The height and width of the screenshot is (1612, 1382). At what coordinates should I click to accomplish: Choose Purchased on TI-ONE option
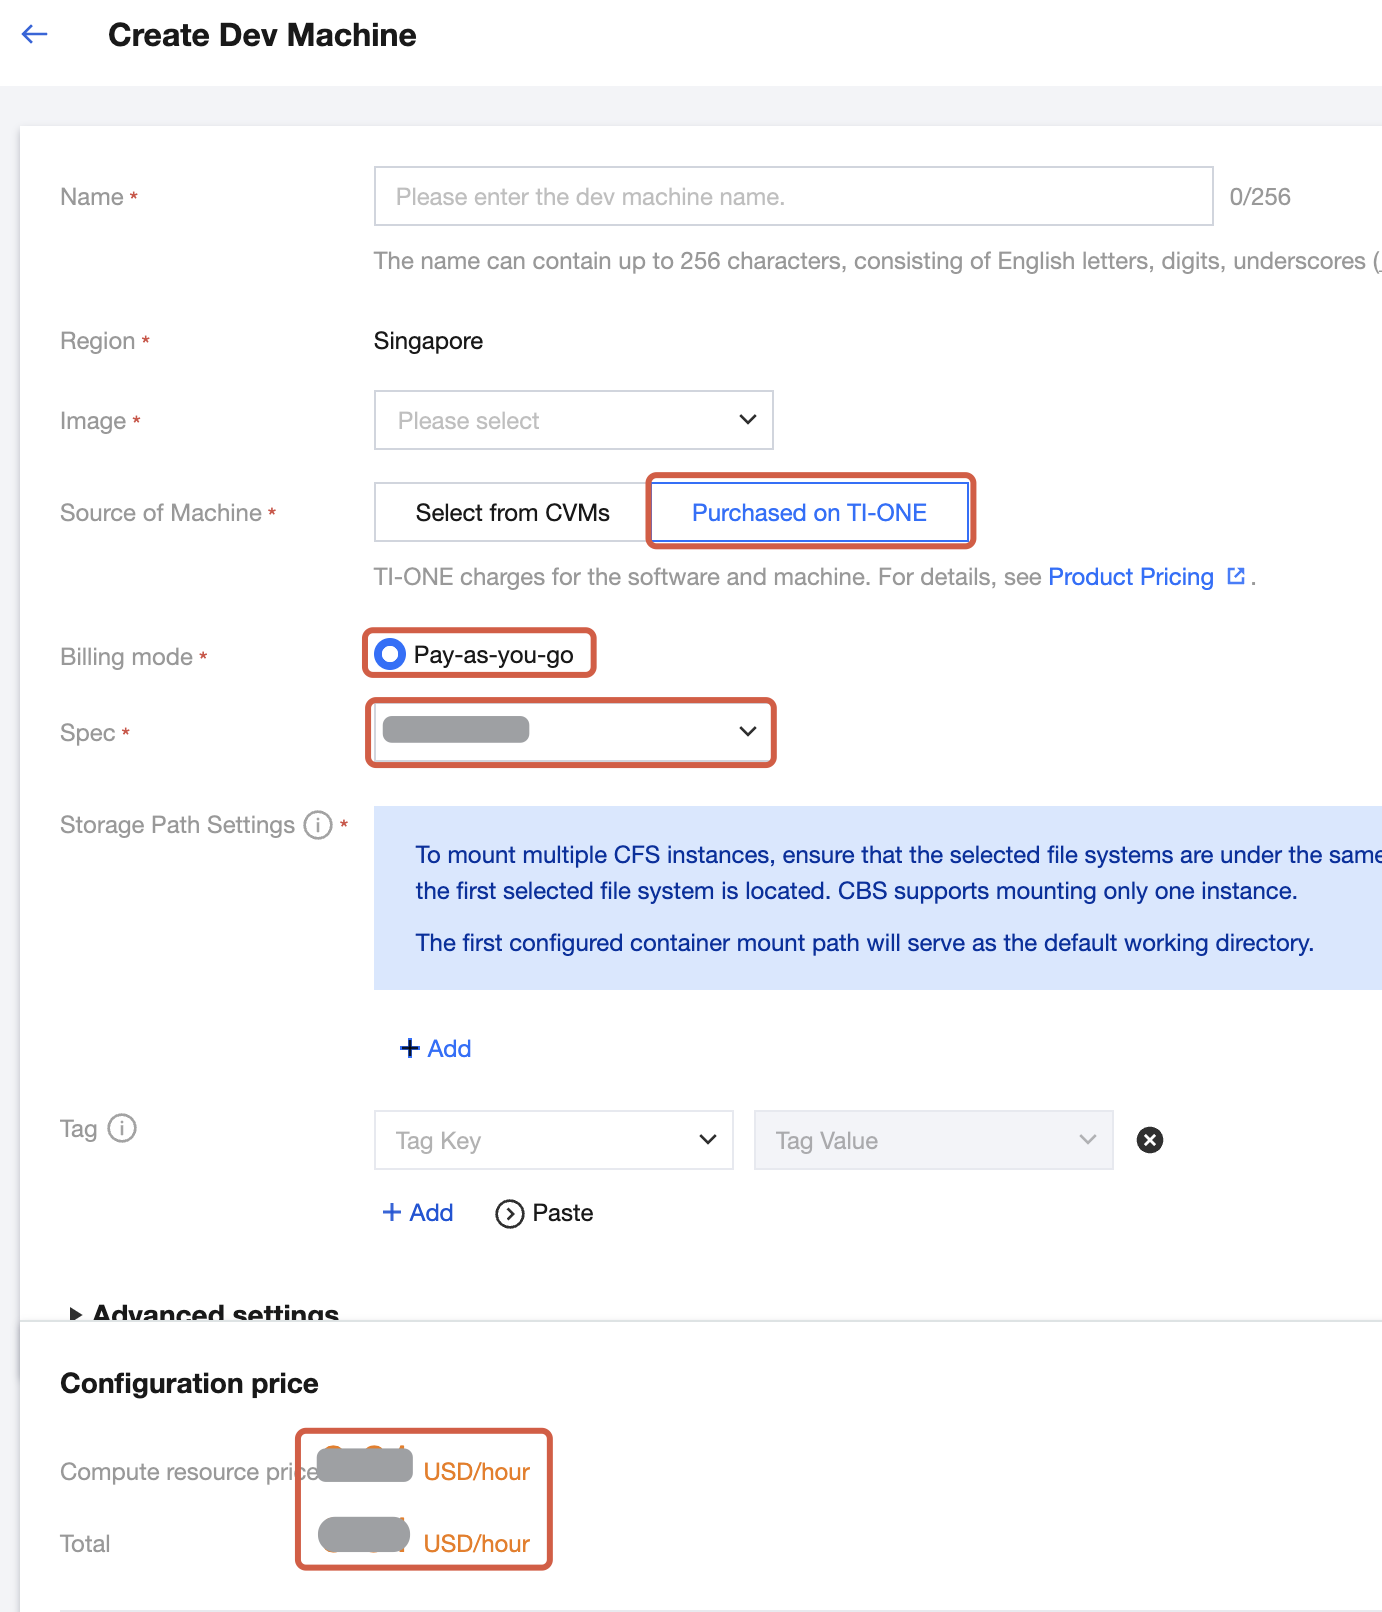coord(809,513)
